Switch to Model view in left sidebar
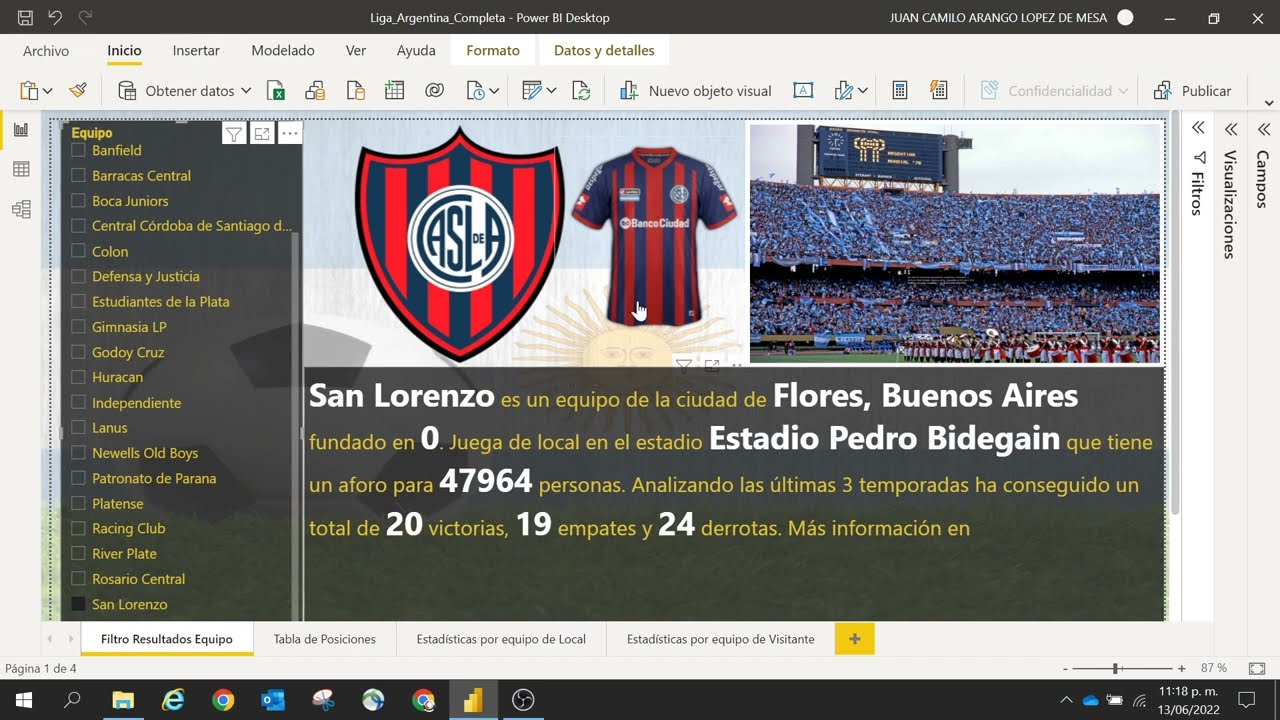 click(21, 209)
